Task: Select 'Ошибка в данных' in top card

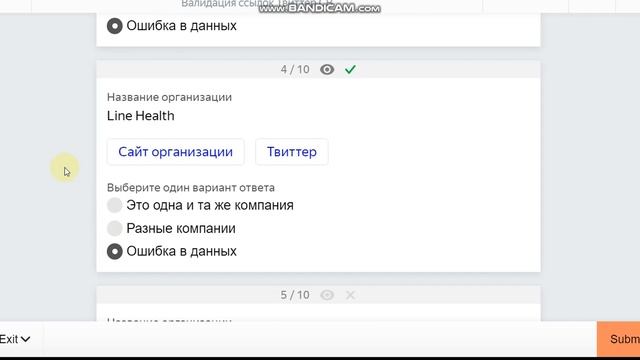Action: point(115,26)
